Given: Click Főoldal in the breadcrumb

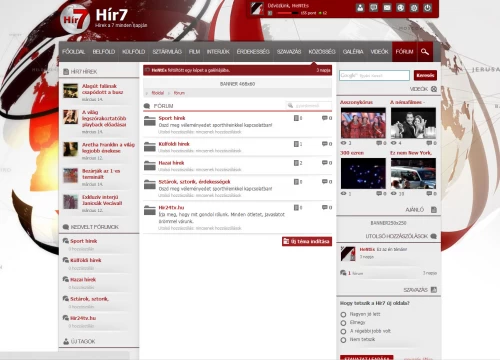Looking at the screenshot, I should 158,93.
